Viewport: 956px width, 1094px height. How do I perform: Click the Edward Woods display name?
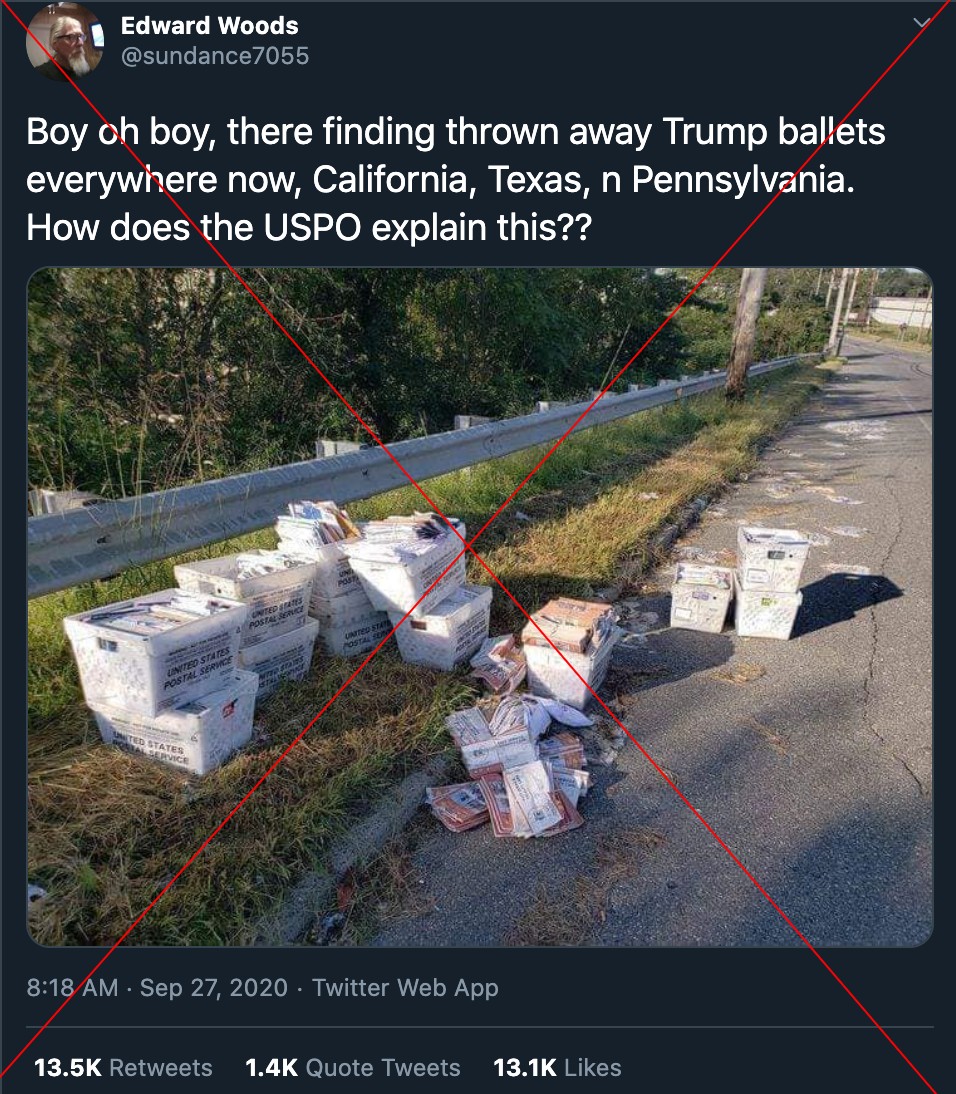(209, 26)
